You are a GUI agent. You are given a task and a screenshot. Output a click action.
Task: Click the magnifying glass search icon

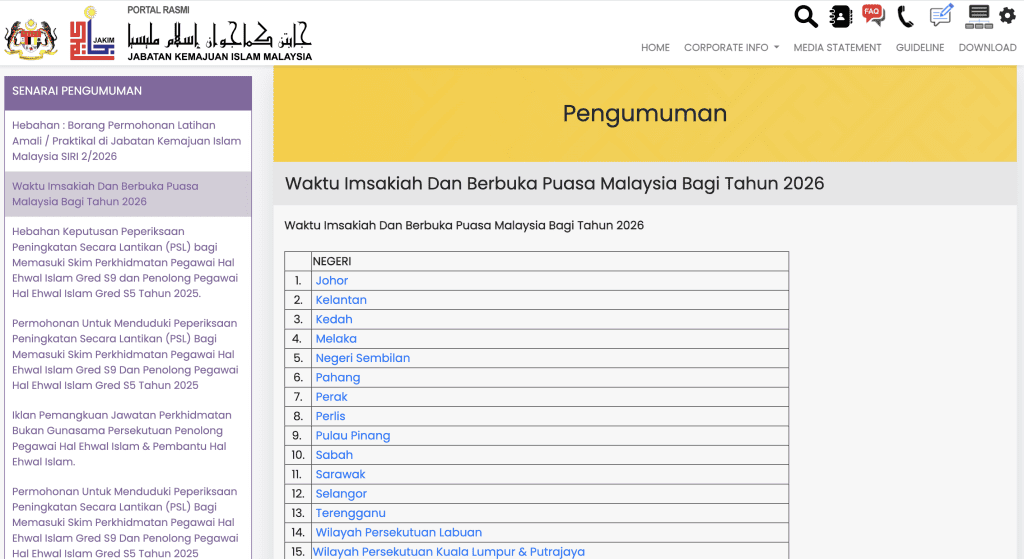(x=805, y=16)
